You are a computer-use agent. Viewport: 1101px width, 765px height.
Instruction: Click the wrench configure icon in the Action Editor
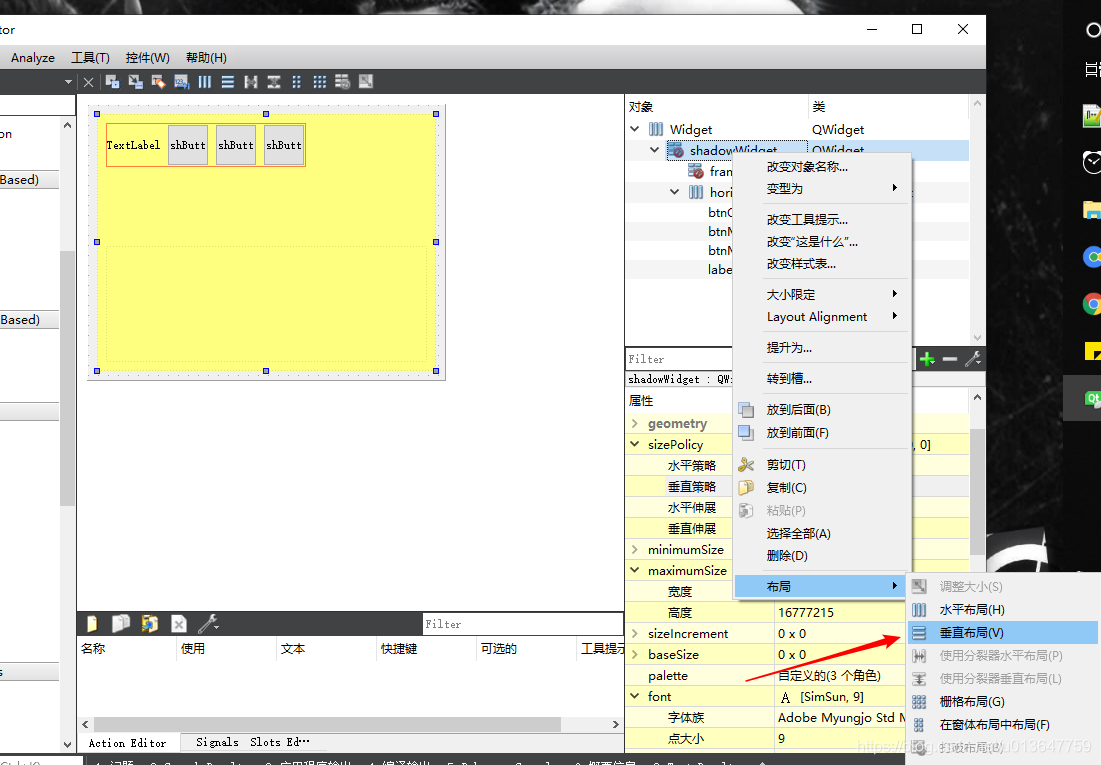pyautogui.click(x=208, y=624)
